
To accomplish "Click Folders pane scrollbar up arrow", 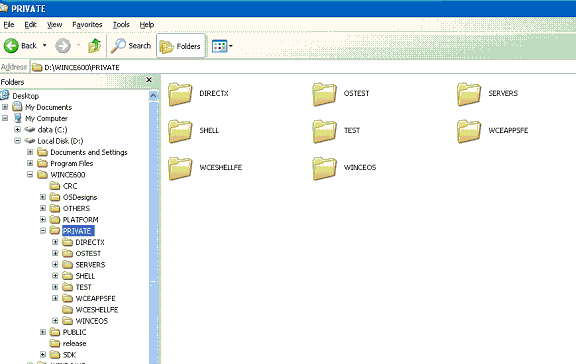I will pos(154,96).
